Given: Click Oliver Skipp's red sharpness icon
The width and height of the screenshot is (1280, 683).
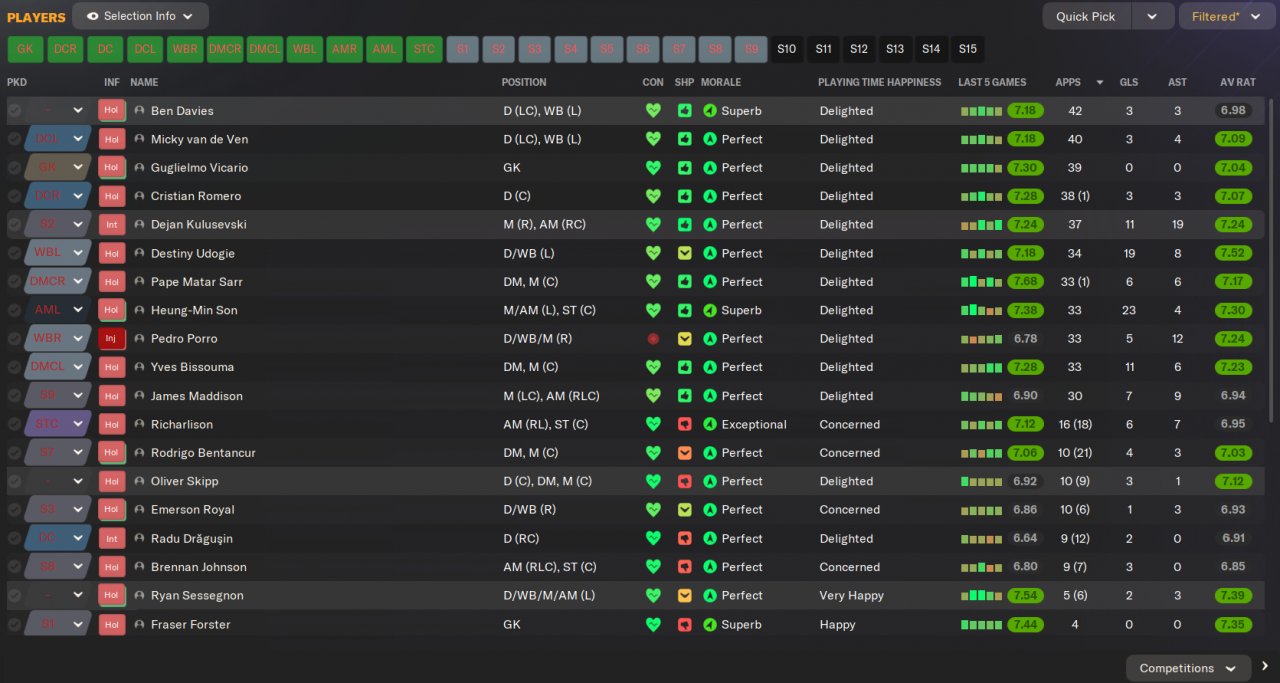Looking at the screenshot, I should (685, 481).
